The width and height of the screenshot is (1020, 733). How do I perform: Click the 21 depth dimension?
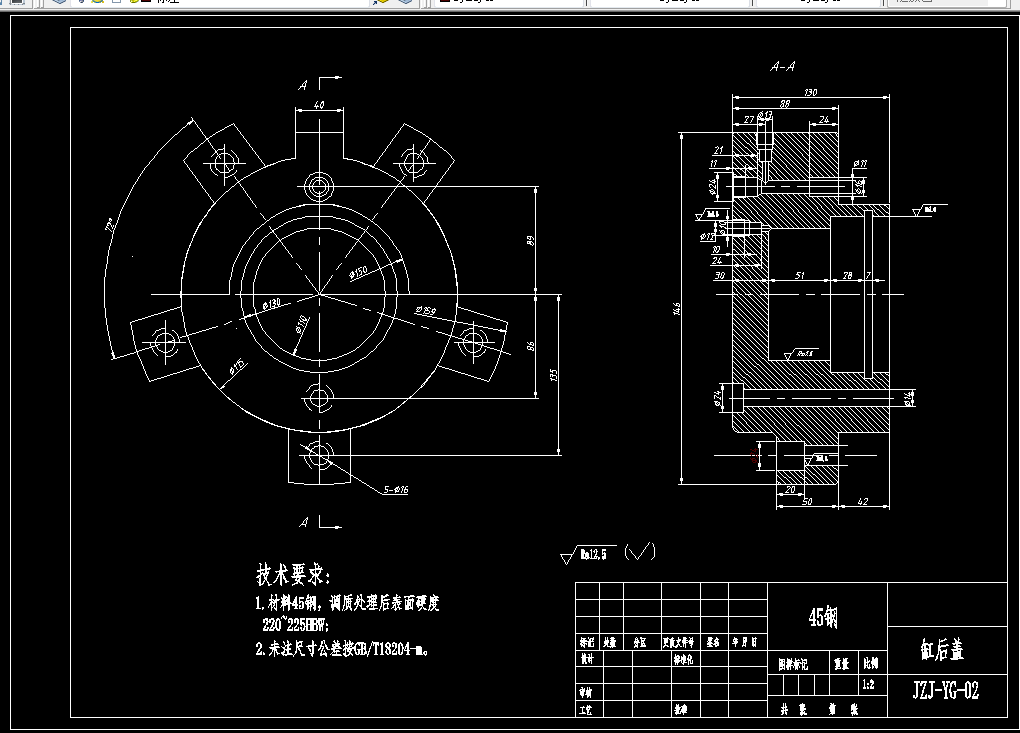[718, 150]
